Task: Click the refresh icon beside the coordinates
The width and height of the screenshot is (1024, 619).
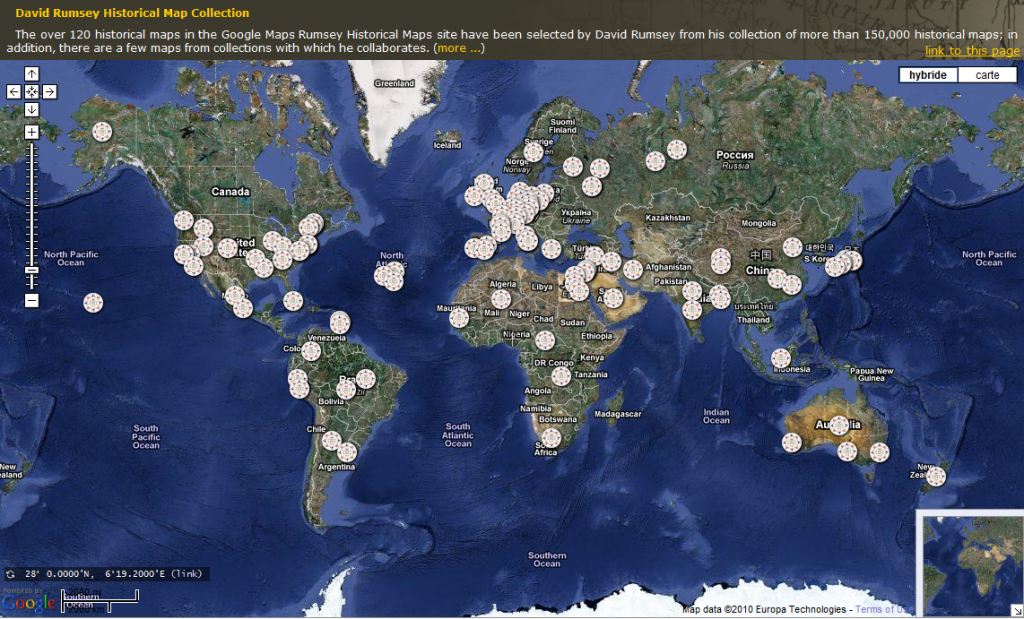Action: tap(10, 575)
